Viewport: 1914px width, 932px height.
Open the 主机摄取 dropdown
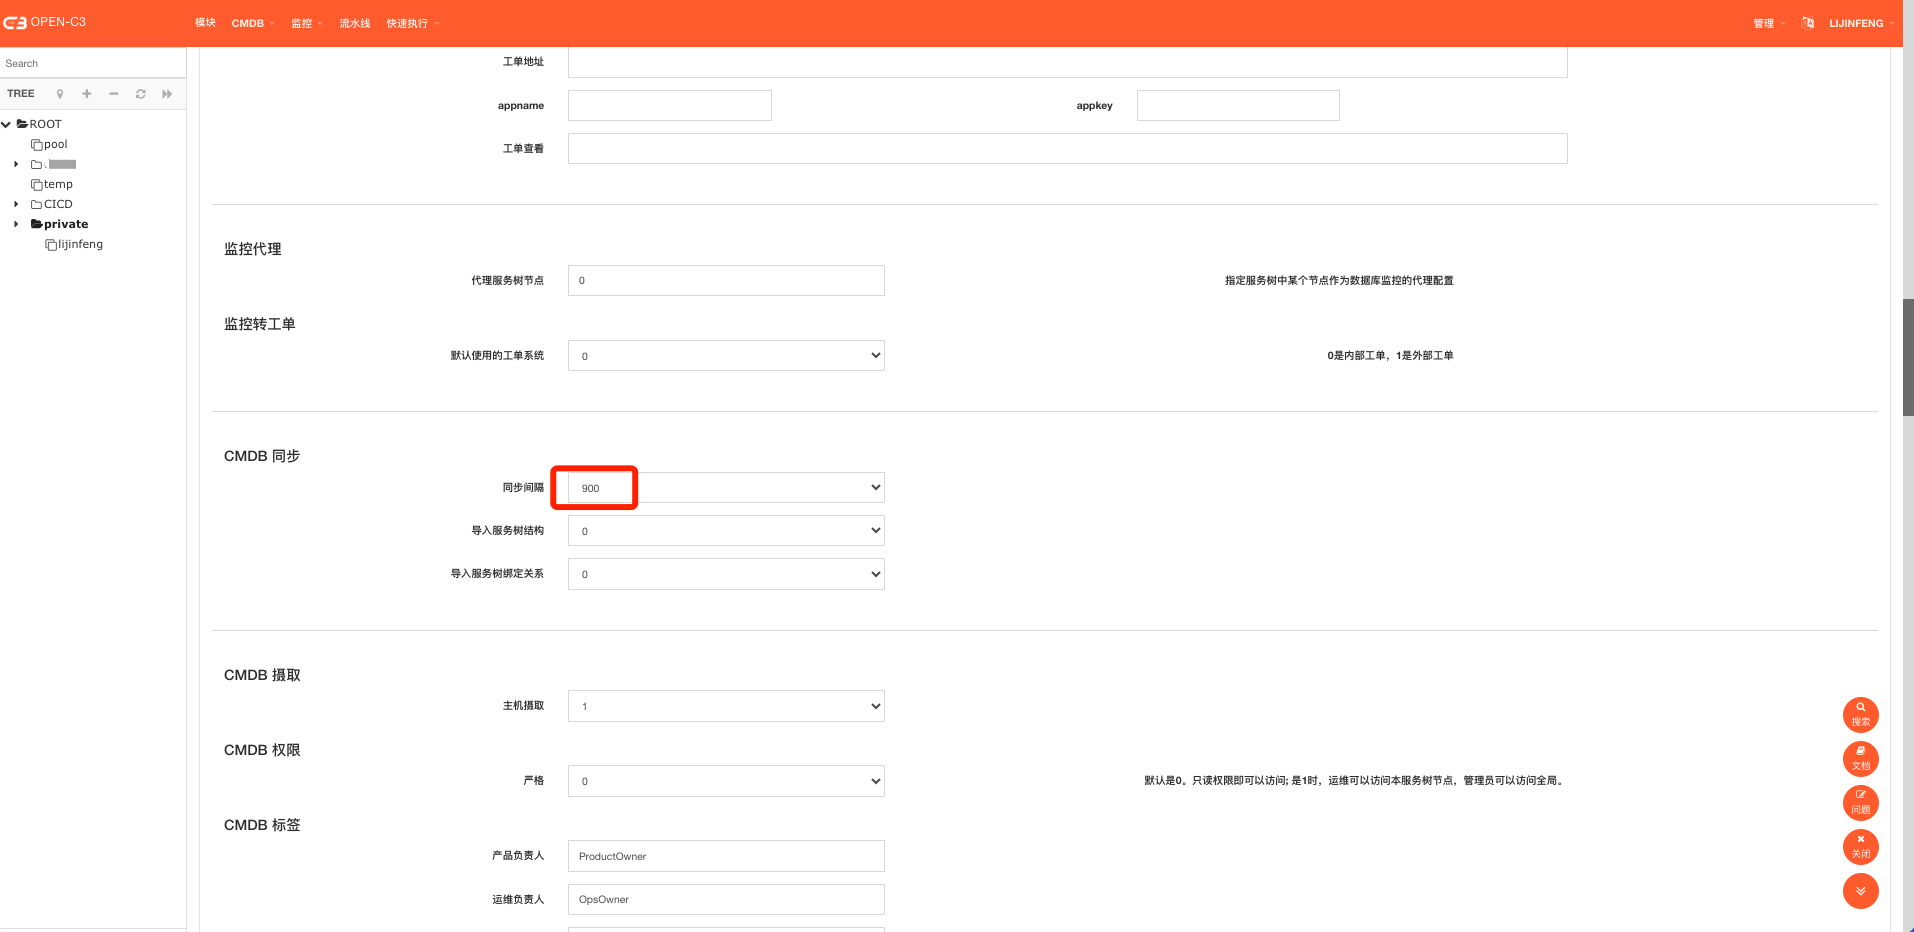(x=726, y=706)
